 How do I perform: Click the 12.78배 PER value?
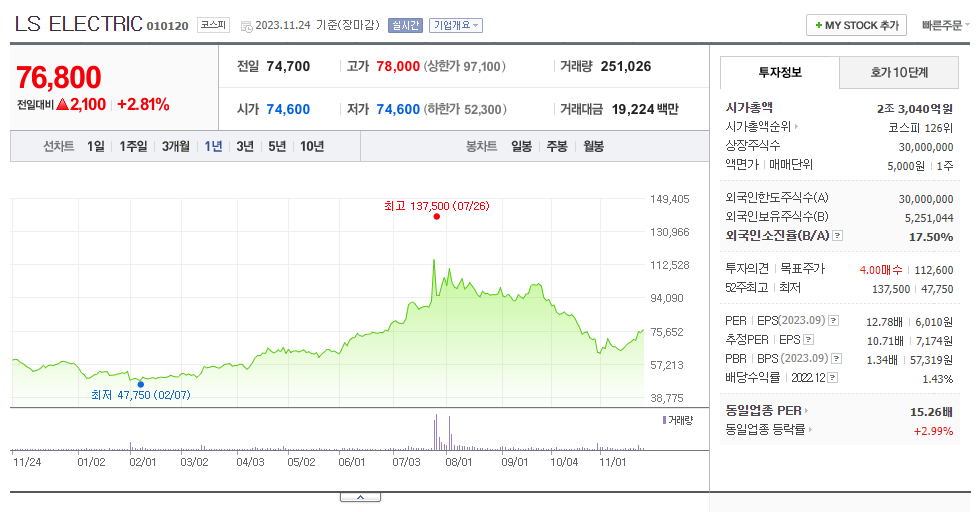pyautogui.click(x=884, y=322)
